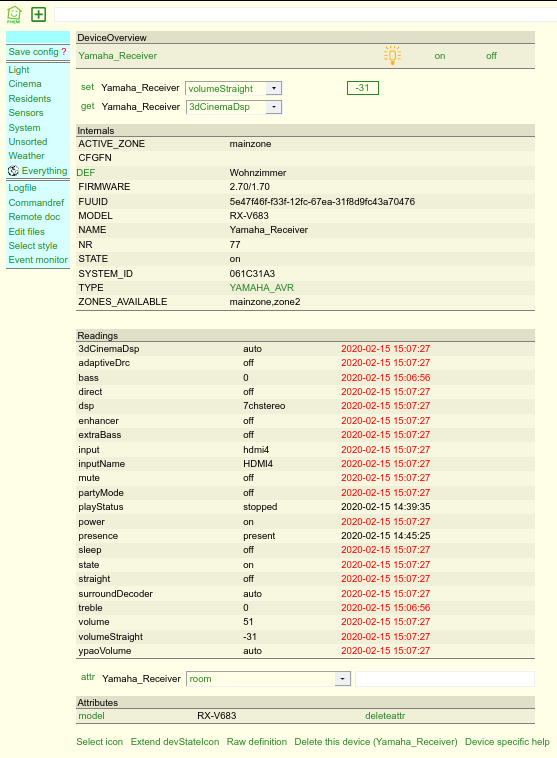Open the Raw definition link
The image size is (557, 758).
pos(257,742)
